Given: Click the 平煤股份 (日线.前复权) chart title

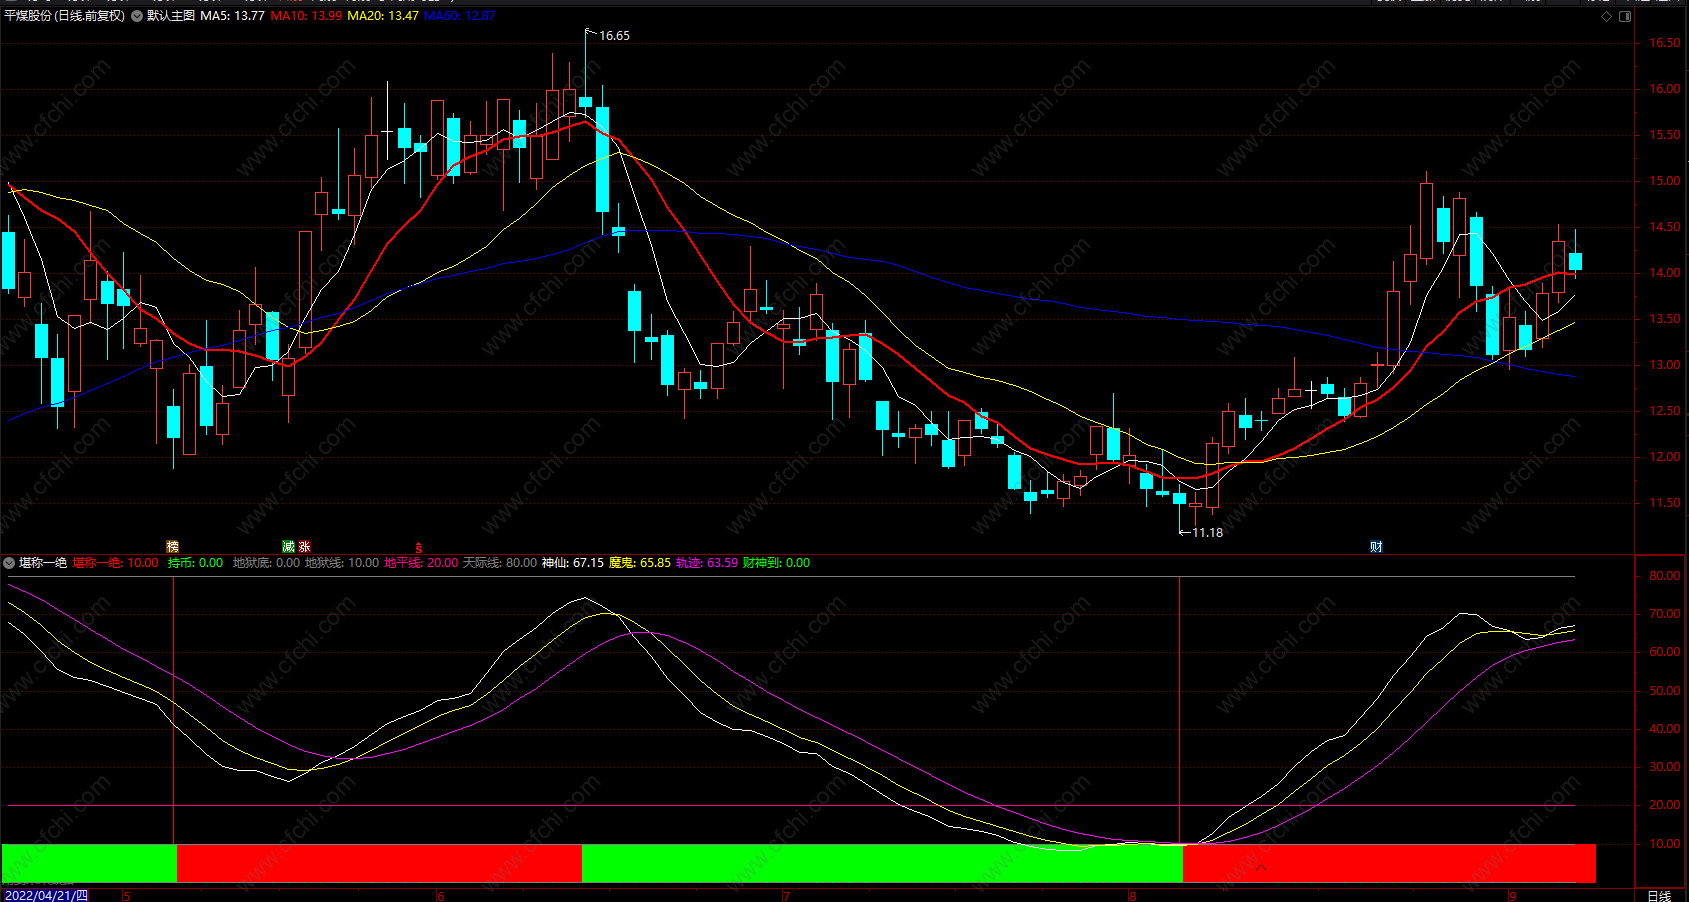Looking at the screenshot, I should (65, 16).
